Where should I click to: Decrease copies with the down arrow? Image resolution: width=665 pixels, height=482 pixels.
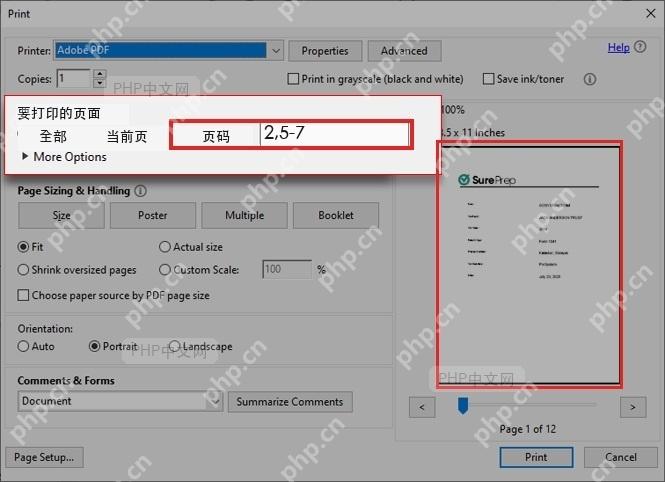tap(100, 83)
